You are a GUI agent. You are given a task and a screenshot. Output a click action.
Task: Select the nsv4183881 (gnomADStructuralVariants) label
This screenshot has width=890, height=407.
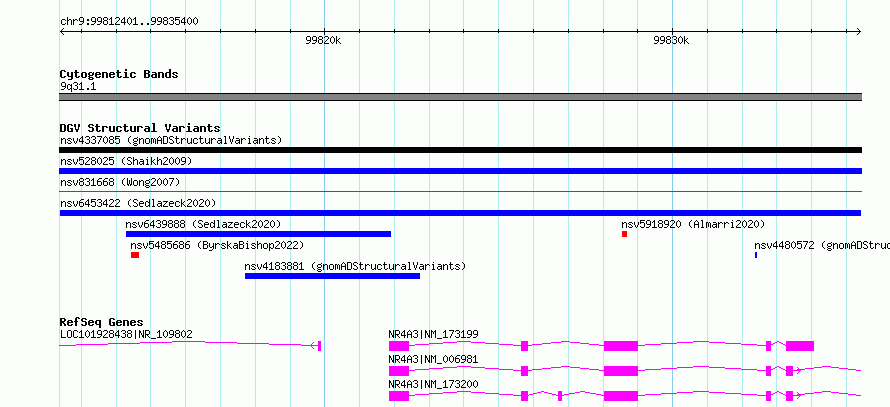coord(355,266)
